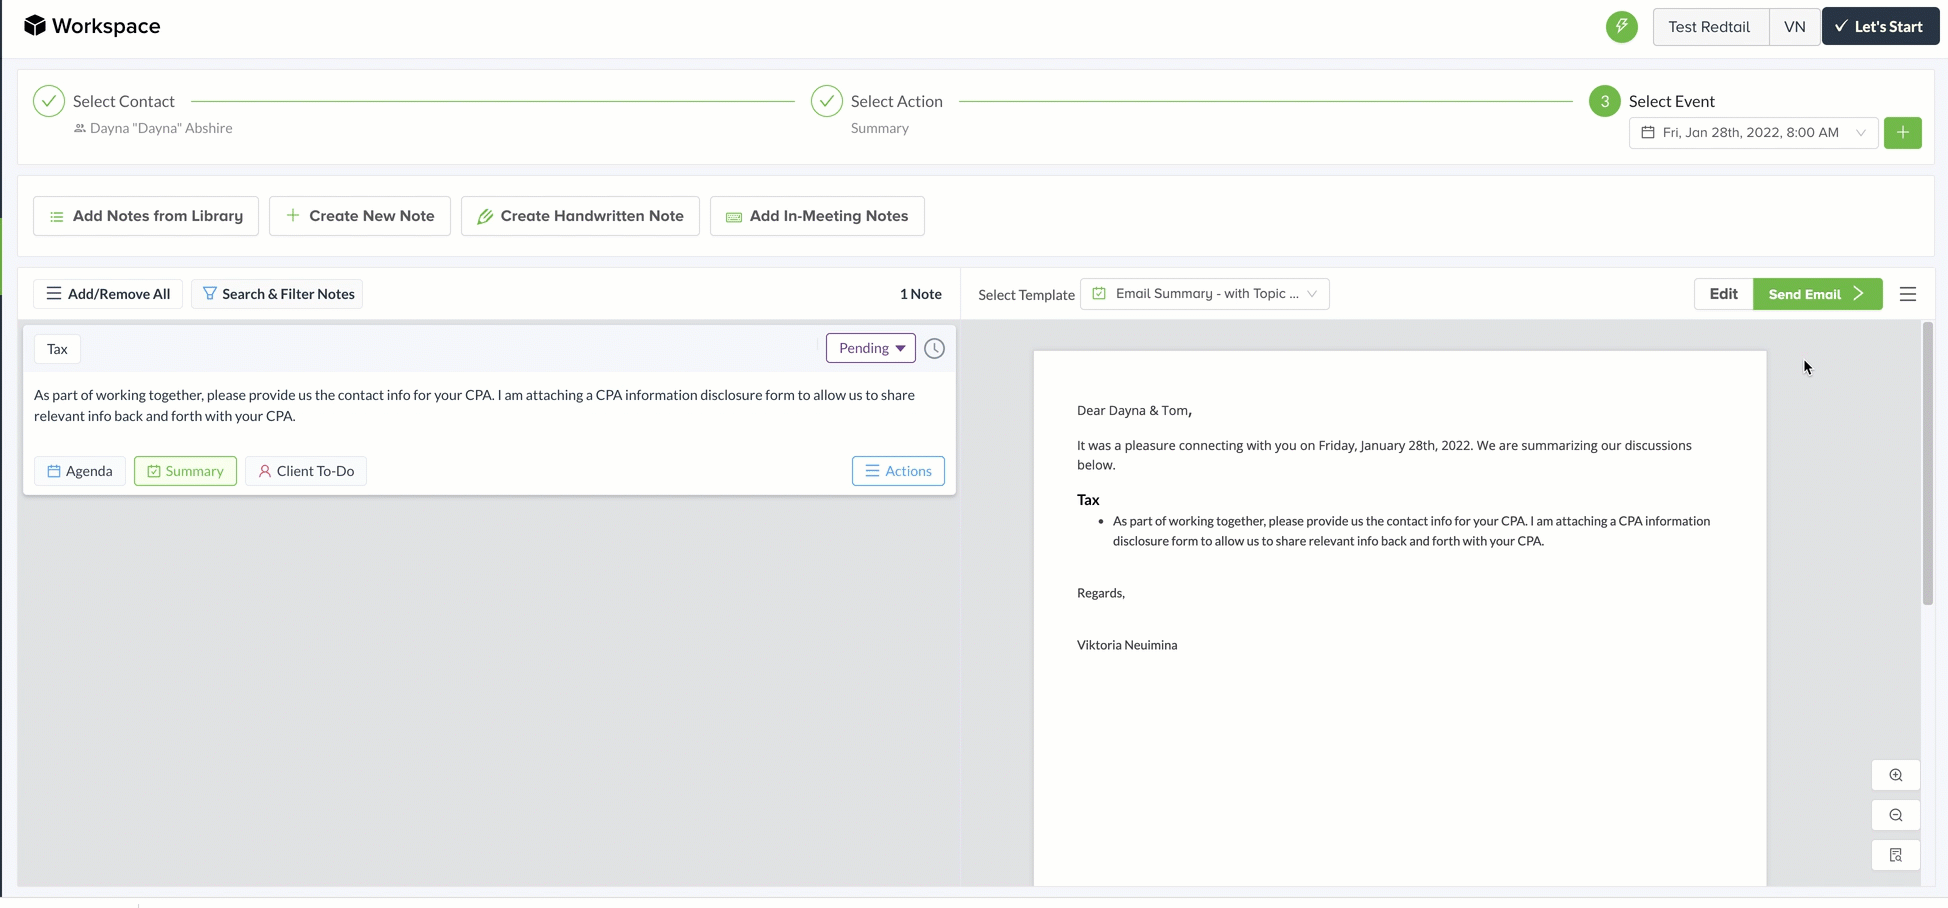Click the email preview scrollbar
This screenshot has width=1948, height=908.
[x=1927, y=464]
